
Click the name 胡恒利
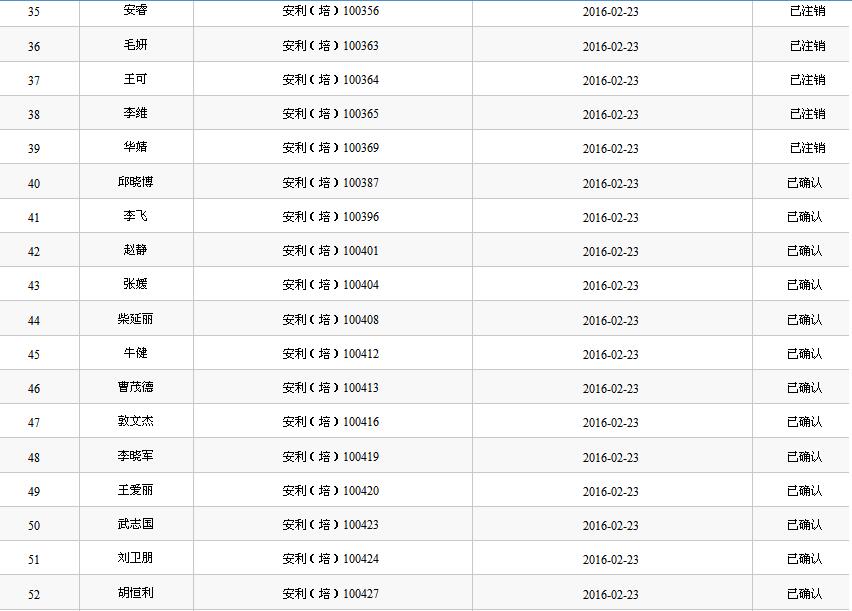point(135,593)
